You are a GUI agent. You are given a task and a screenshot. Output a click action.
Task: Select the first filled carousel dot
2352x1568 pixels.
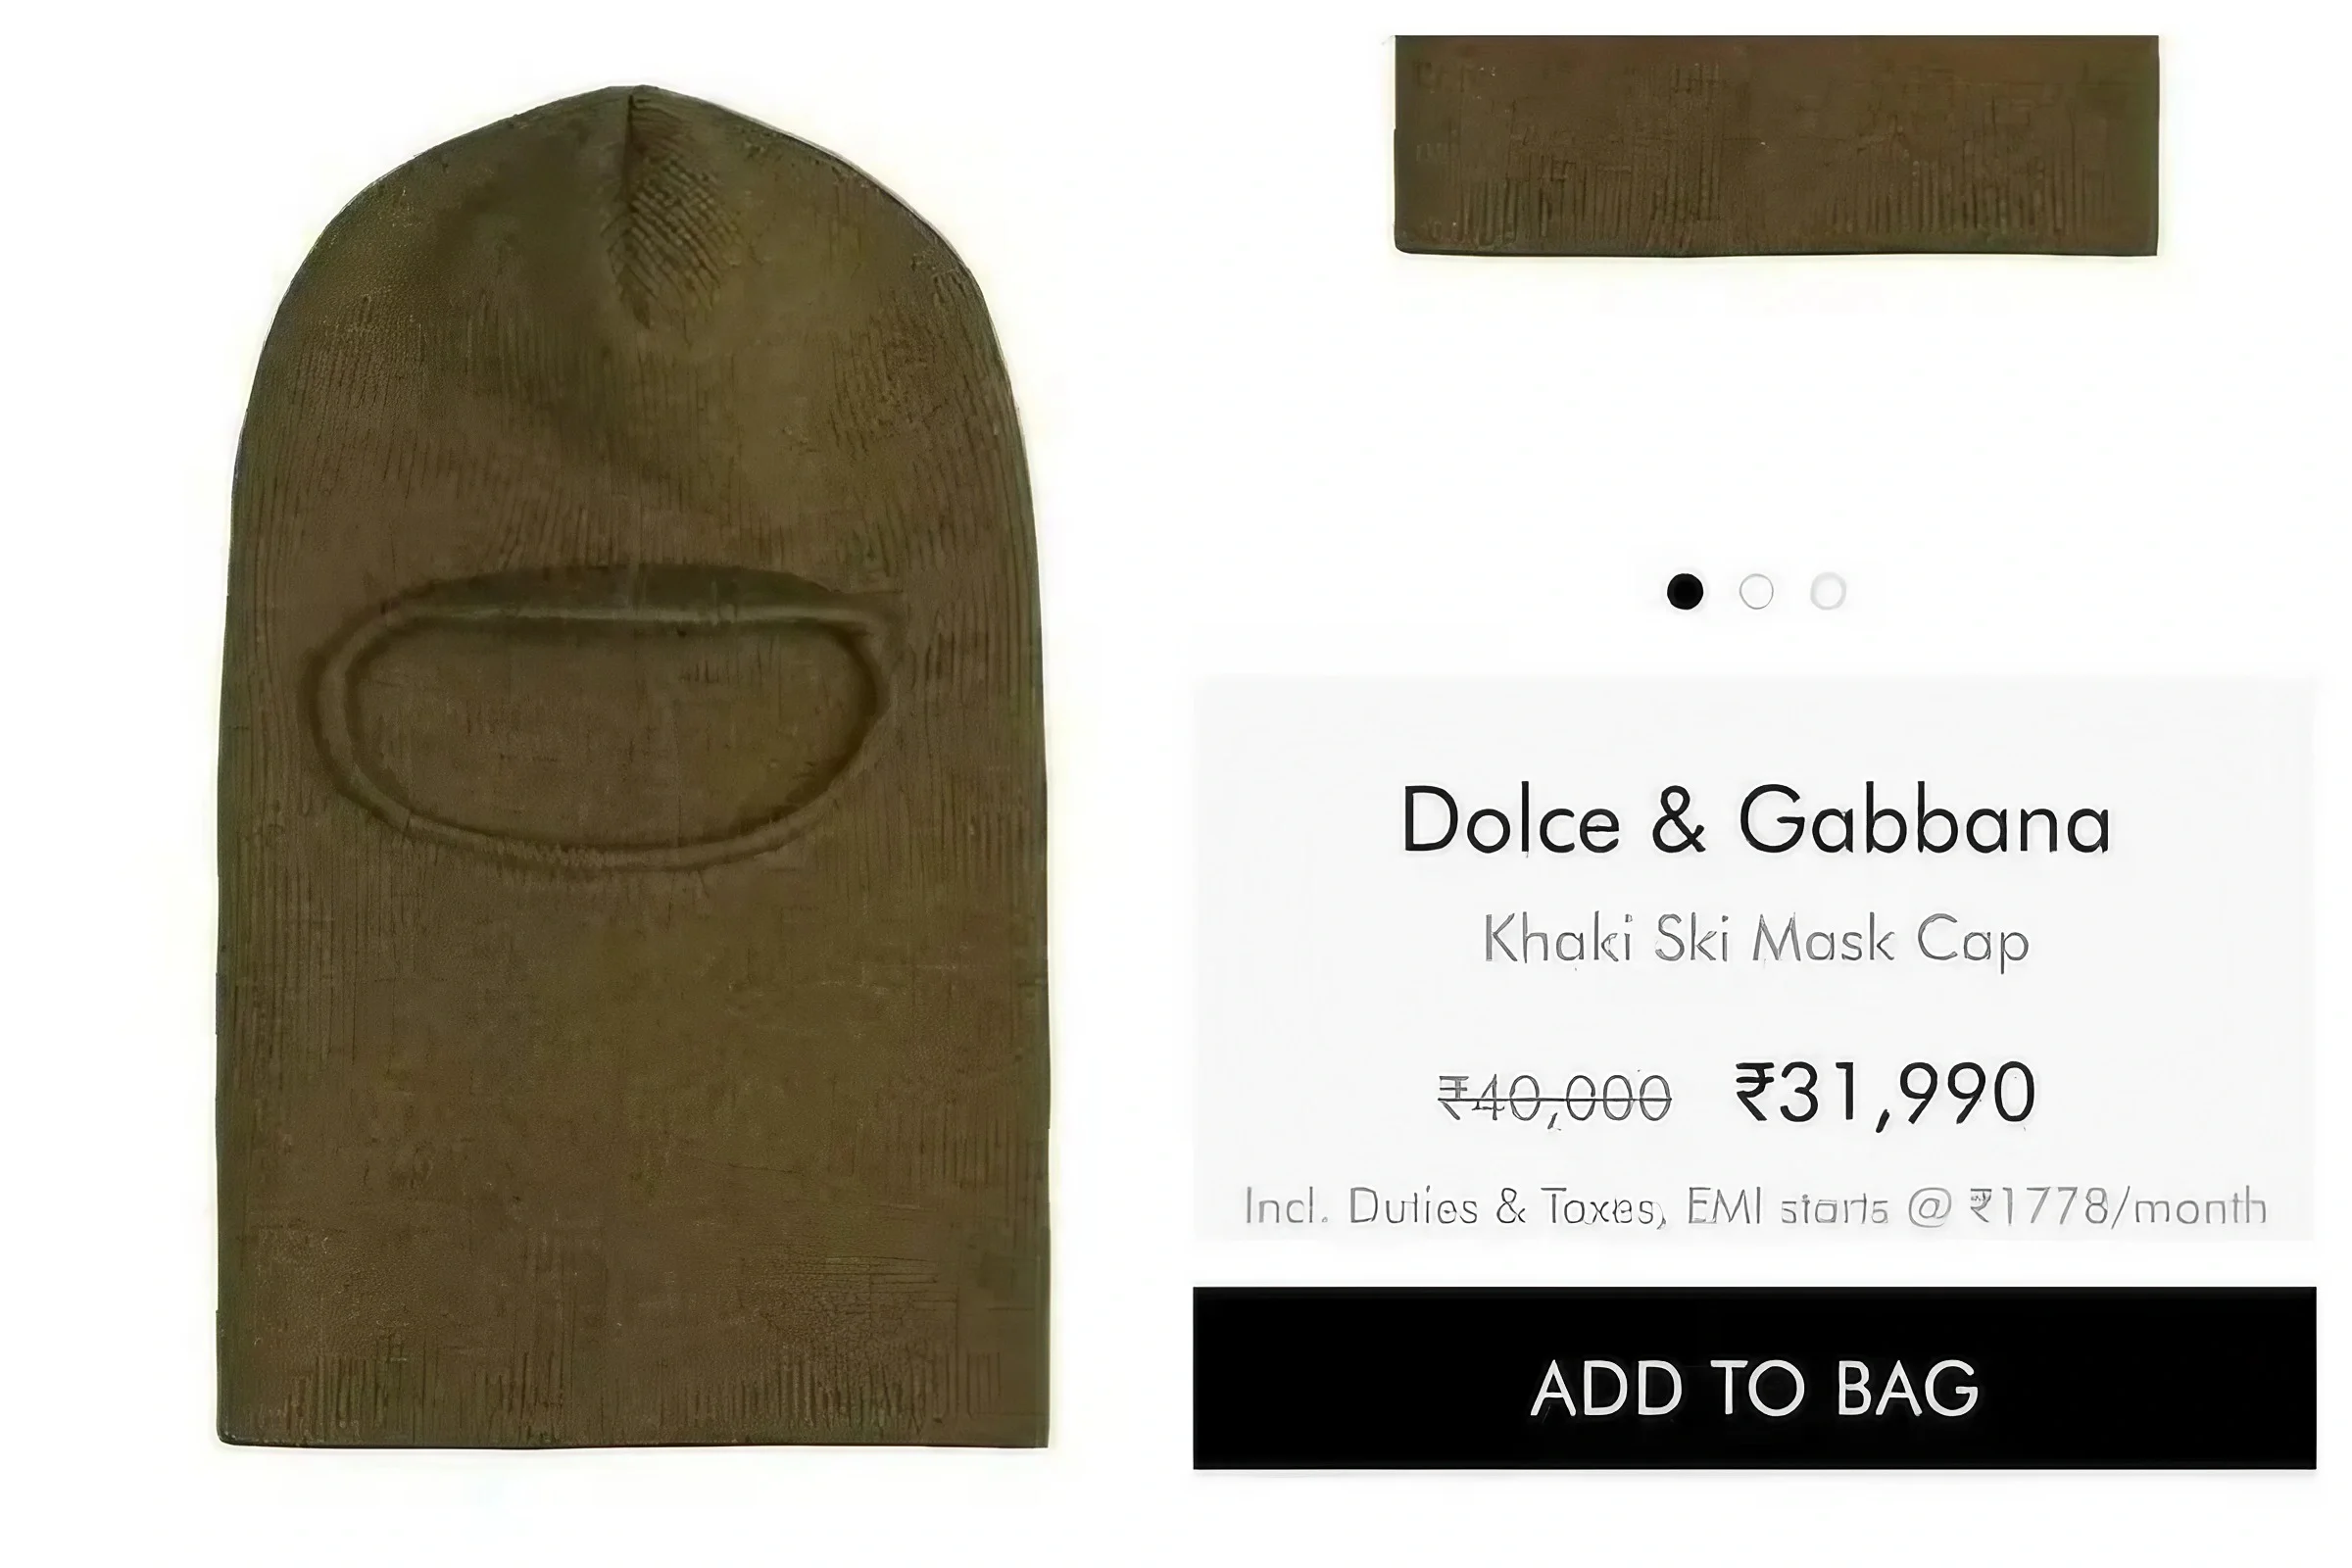tap(1685, 592)
